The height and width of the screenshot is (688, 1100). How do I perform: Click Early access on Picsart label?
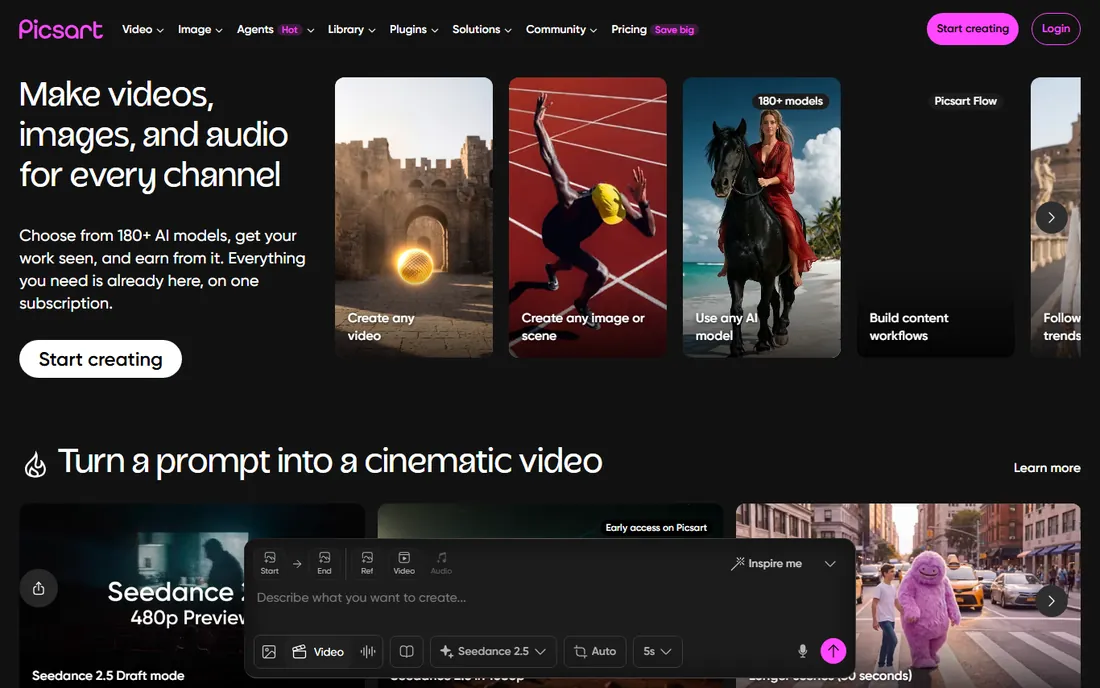[656, 527]
